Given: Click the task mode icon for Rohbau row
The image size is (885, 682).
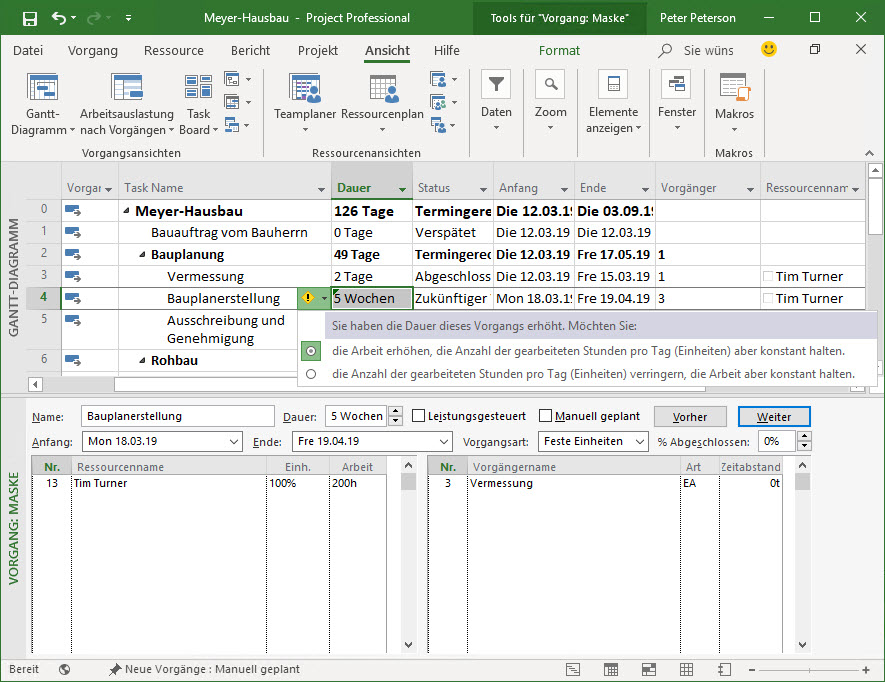Looking at the screenshot, I should [x=73, y=360].
